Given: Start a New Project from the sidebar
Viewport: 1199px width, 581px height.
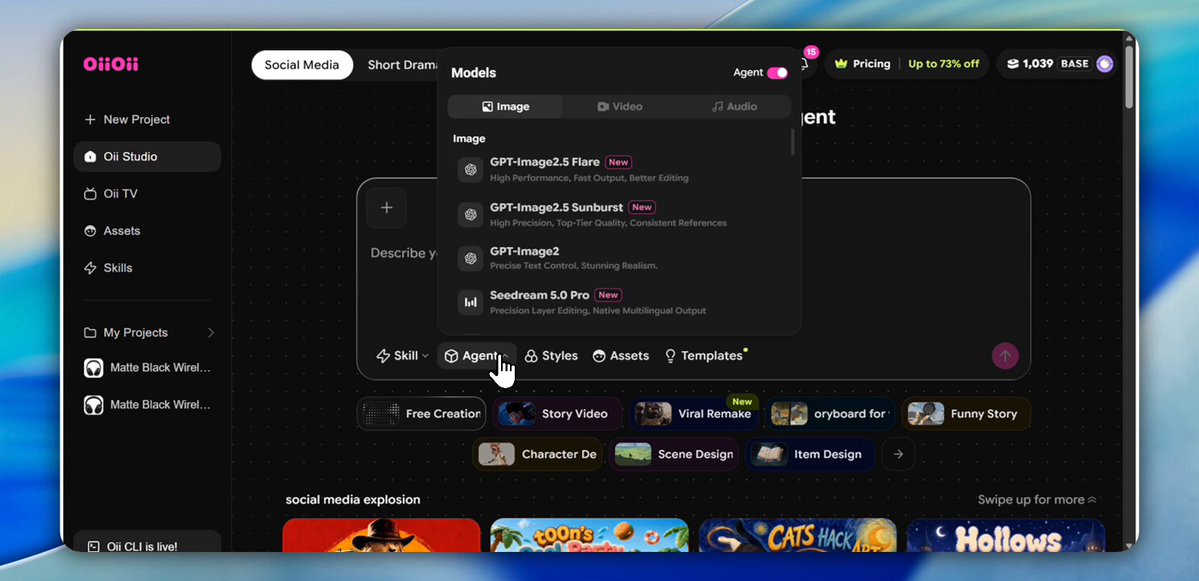Looking at the screenshot, I should pyautogui.click(x=127, y=119).
